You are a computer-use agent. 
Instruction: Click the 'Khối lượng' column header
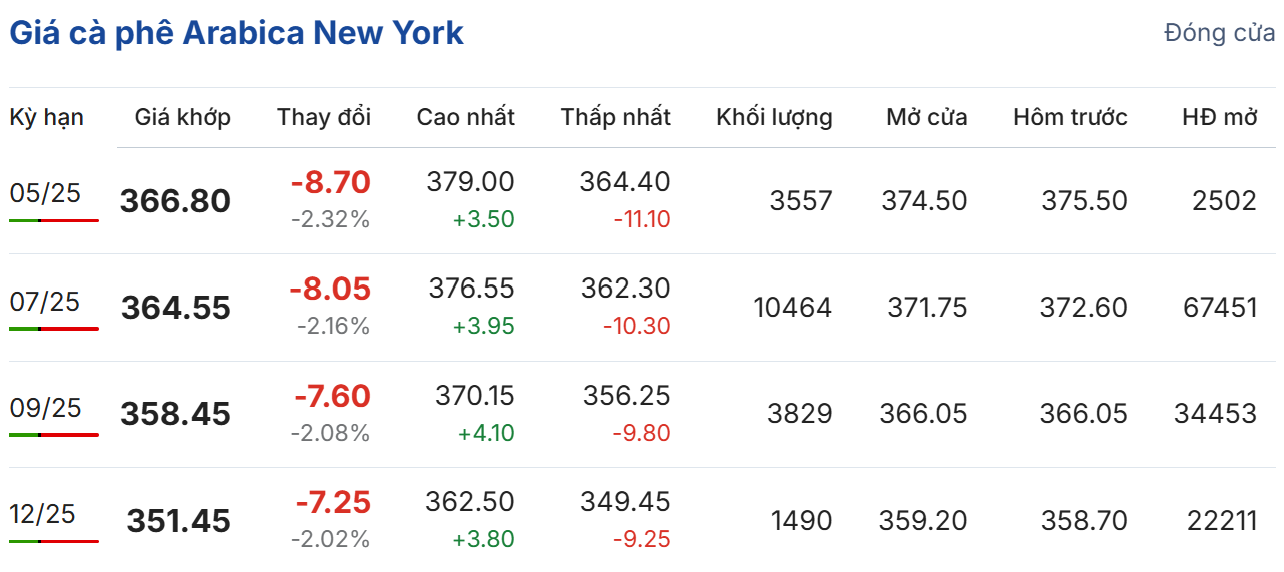[774, 117]
